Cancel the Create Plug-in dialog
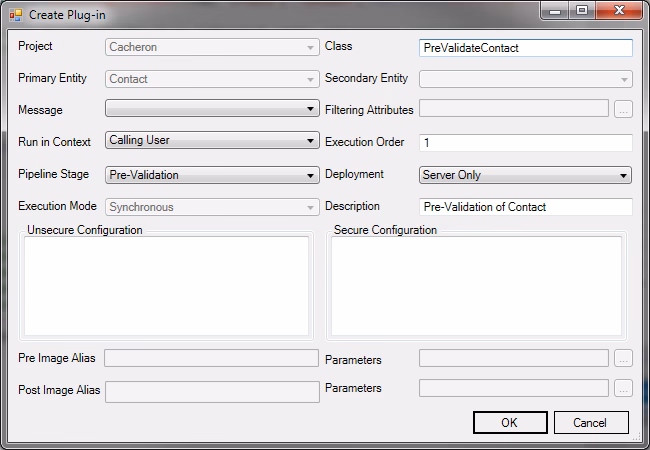650x450 pixels. (591, 423)
